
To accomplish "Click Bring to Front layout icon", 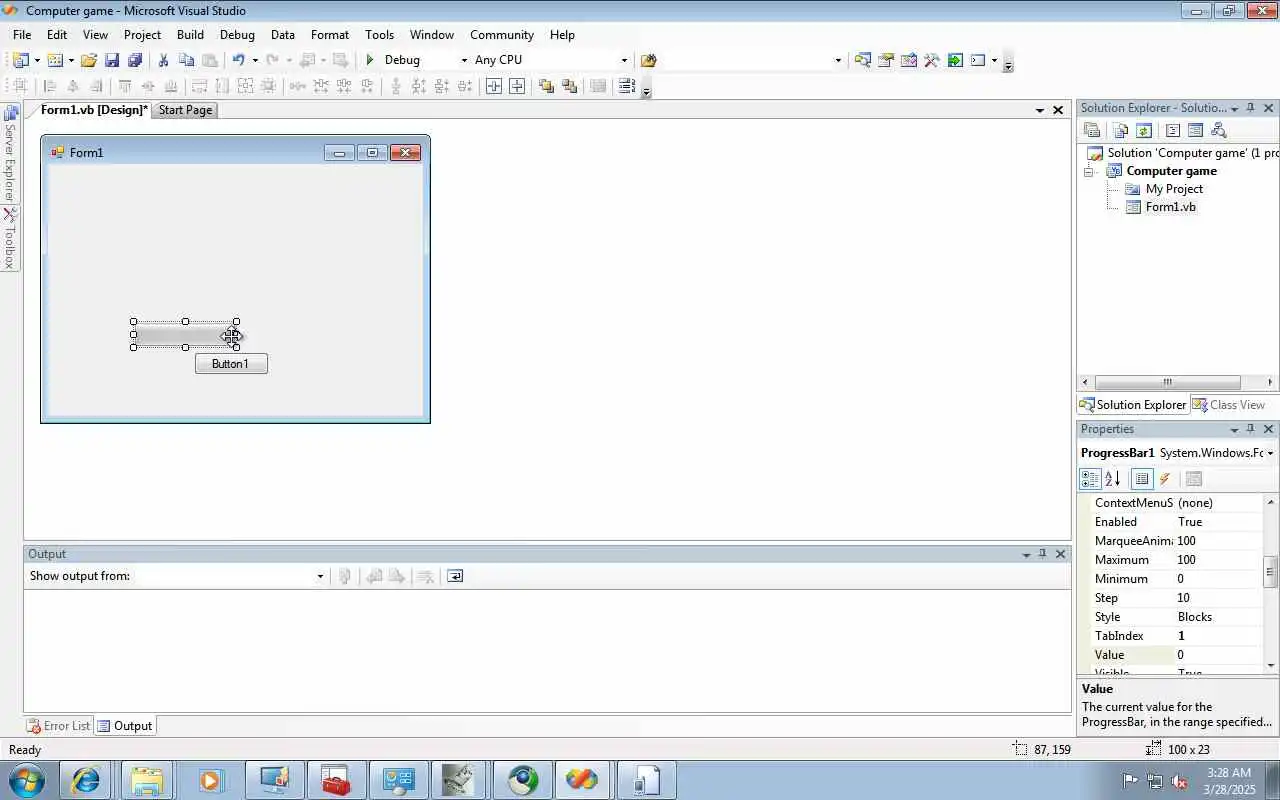I will 546,86.
